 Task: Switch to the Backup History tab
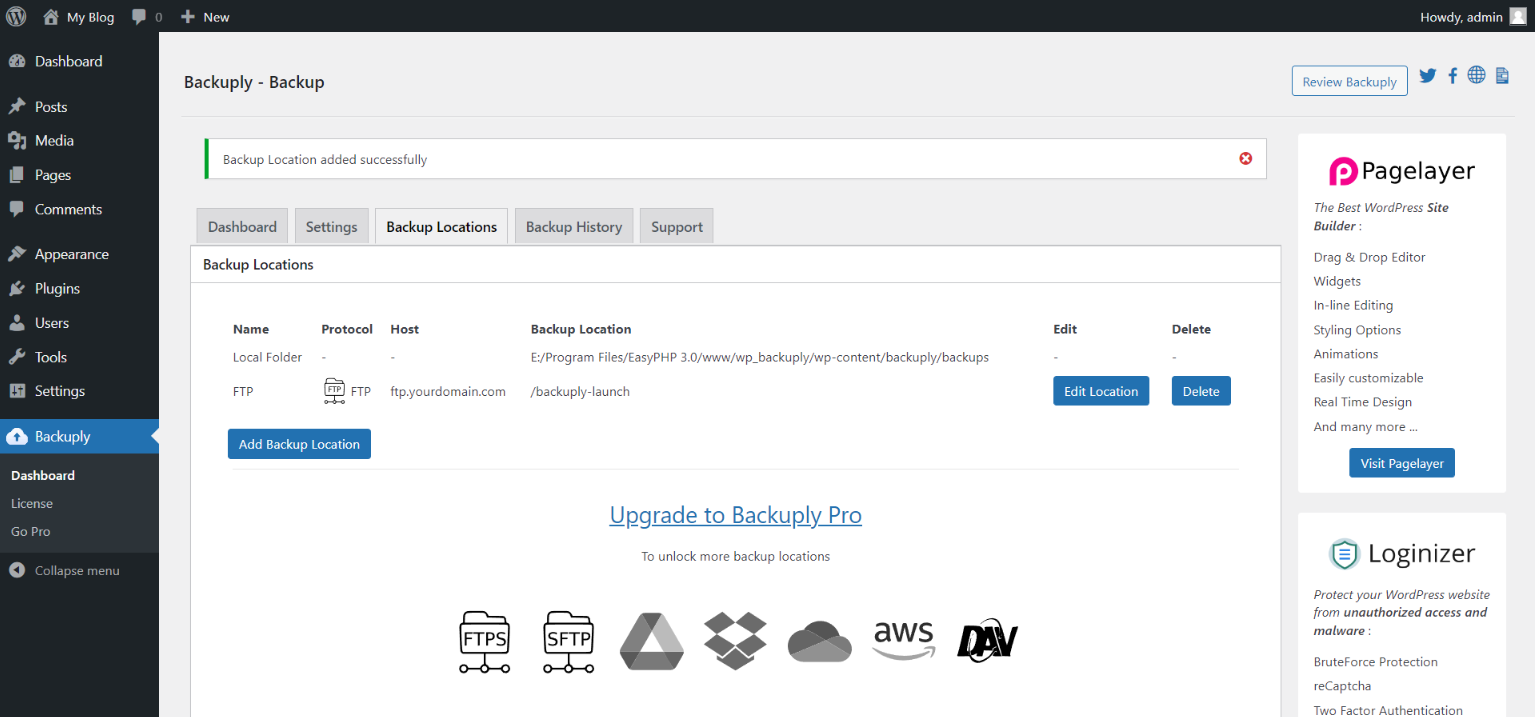(x=573, y=226)
